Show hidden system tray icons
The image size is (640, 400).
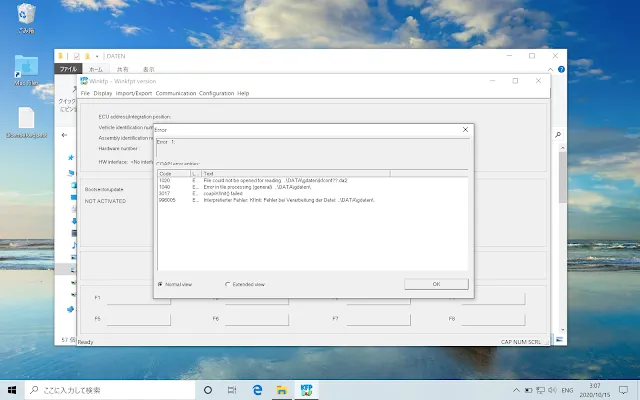pyautogui.click(x=516, y=390)
